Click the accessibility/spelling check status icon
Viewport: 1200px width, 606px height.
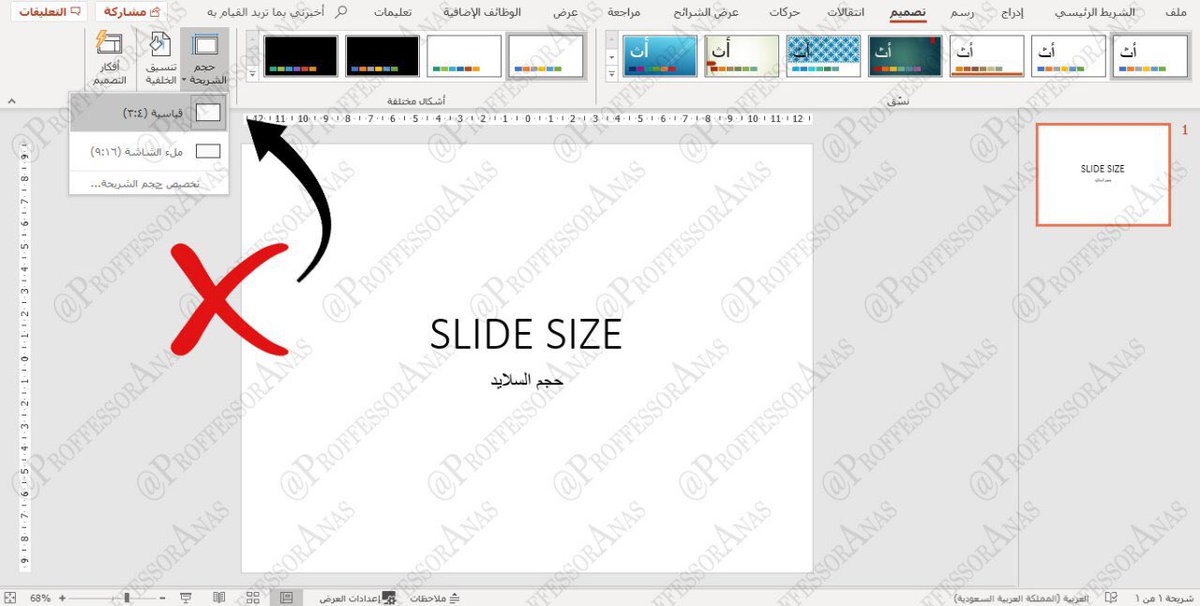click(1110, 598)
